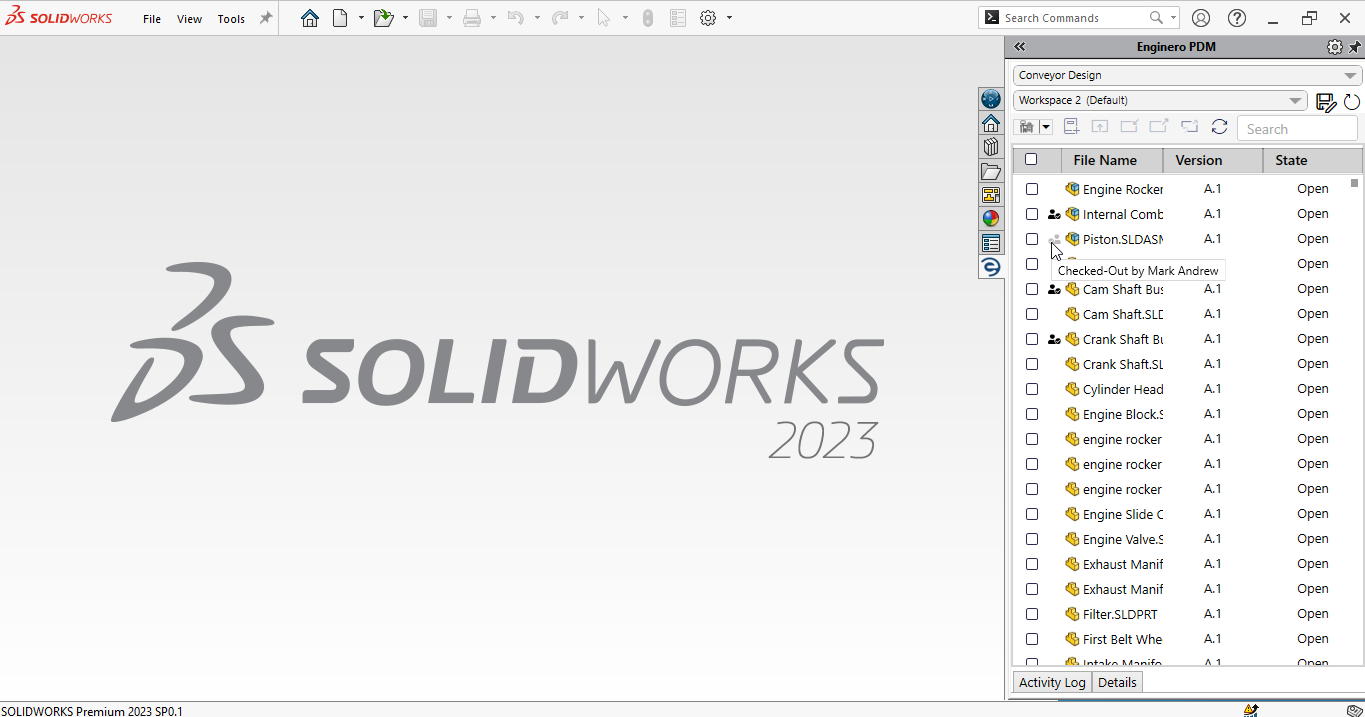Screen dimensions: 1365x717
Task: Open the Design Library task pane tab
Action: tap(991, 147)
